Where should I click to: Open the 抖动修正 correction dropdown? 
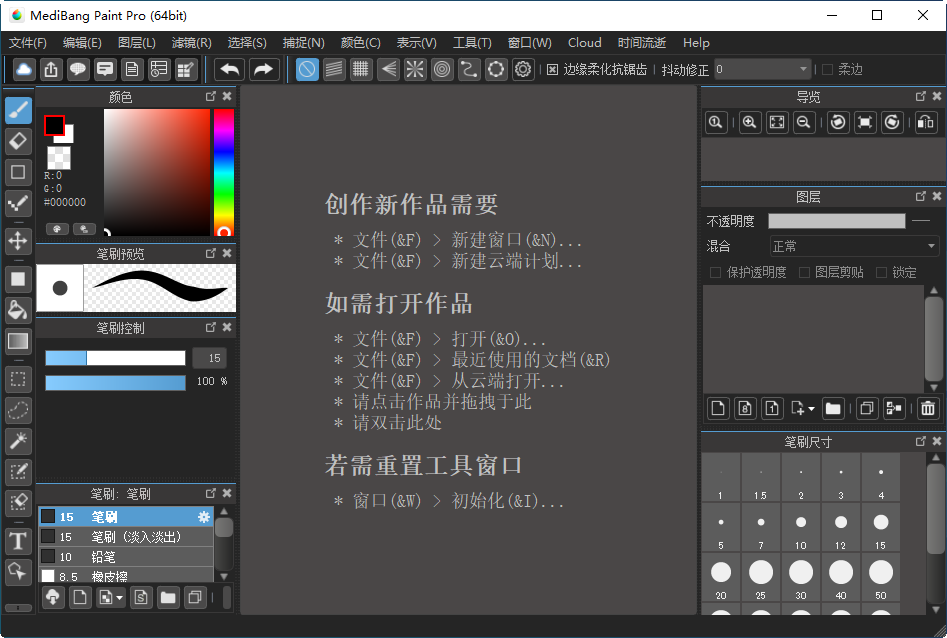[762, 69]
